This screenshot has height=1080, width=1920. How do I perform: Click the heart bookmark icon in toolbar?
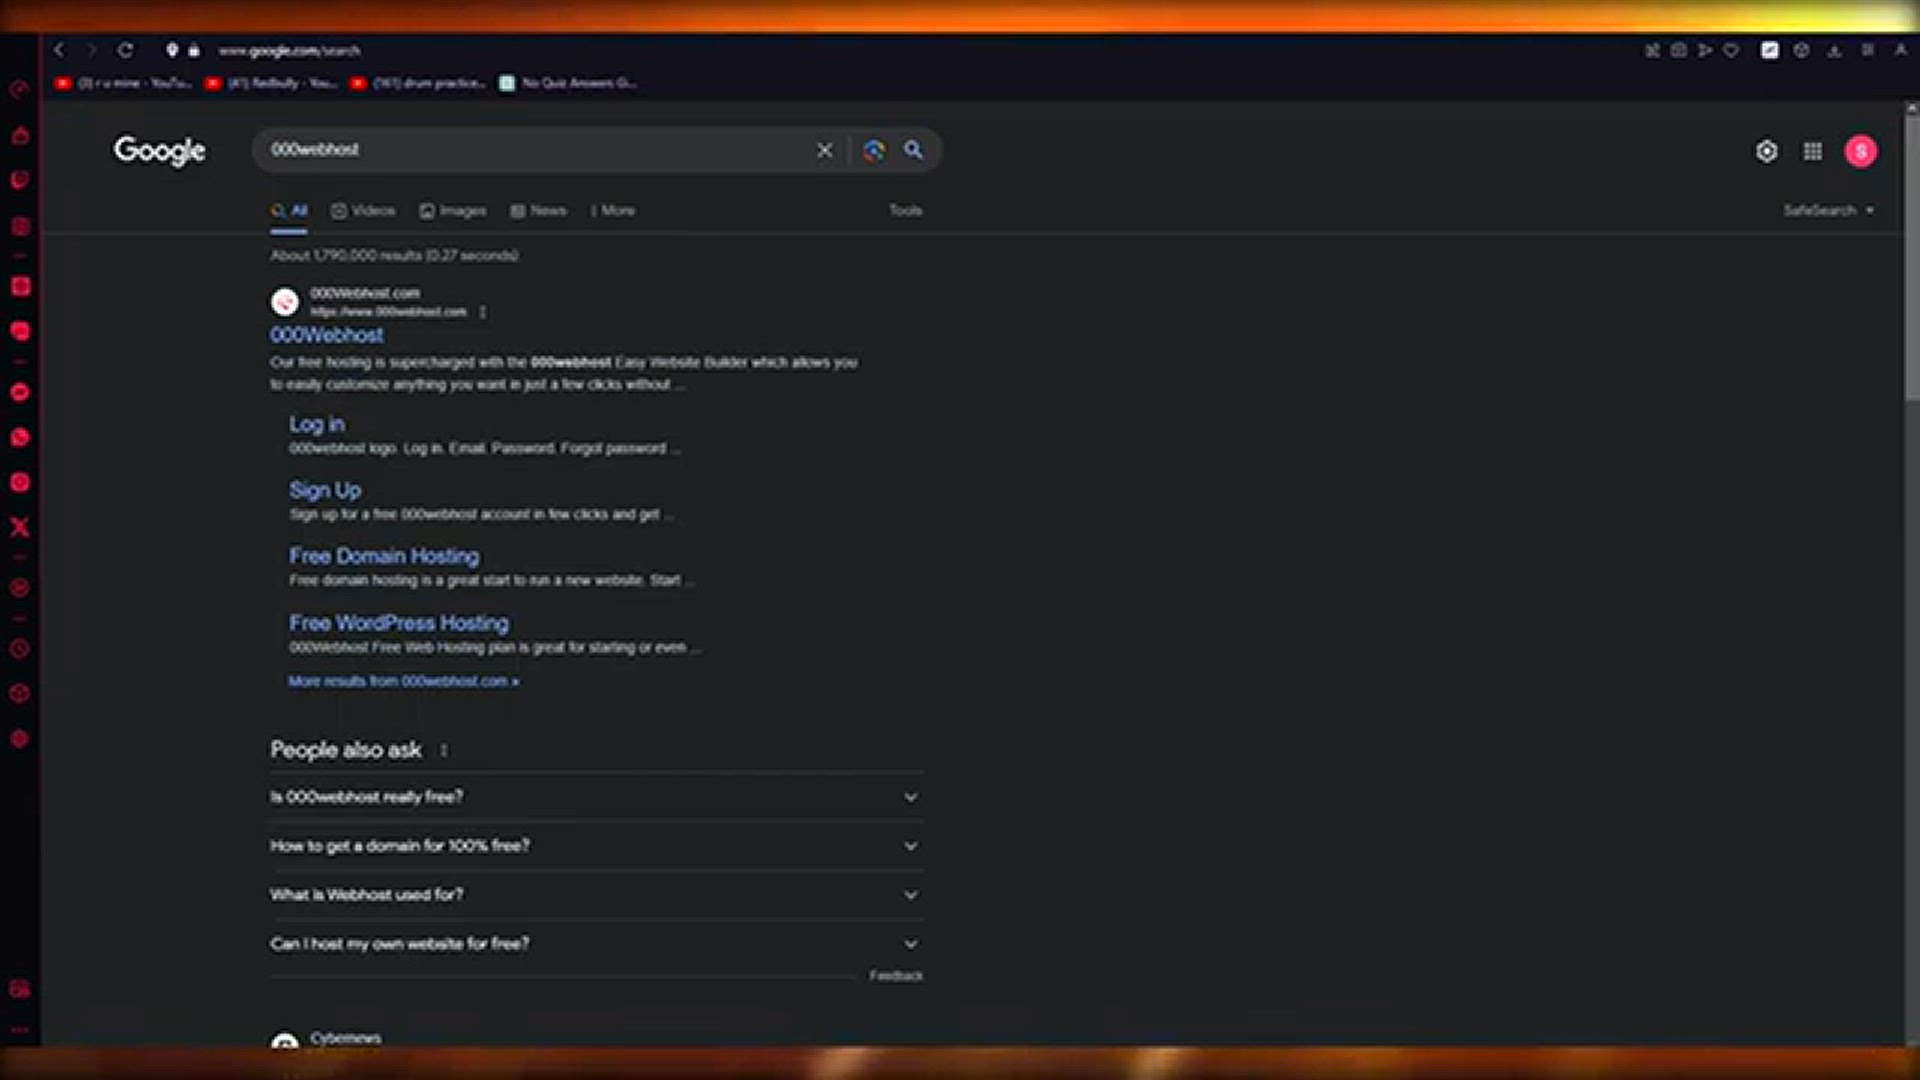tap(1731, 50)
